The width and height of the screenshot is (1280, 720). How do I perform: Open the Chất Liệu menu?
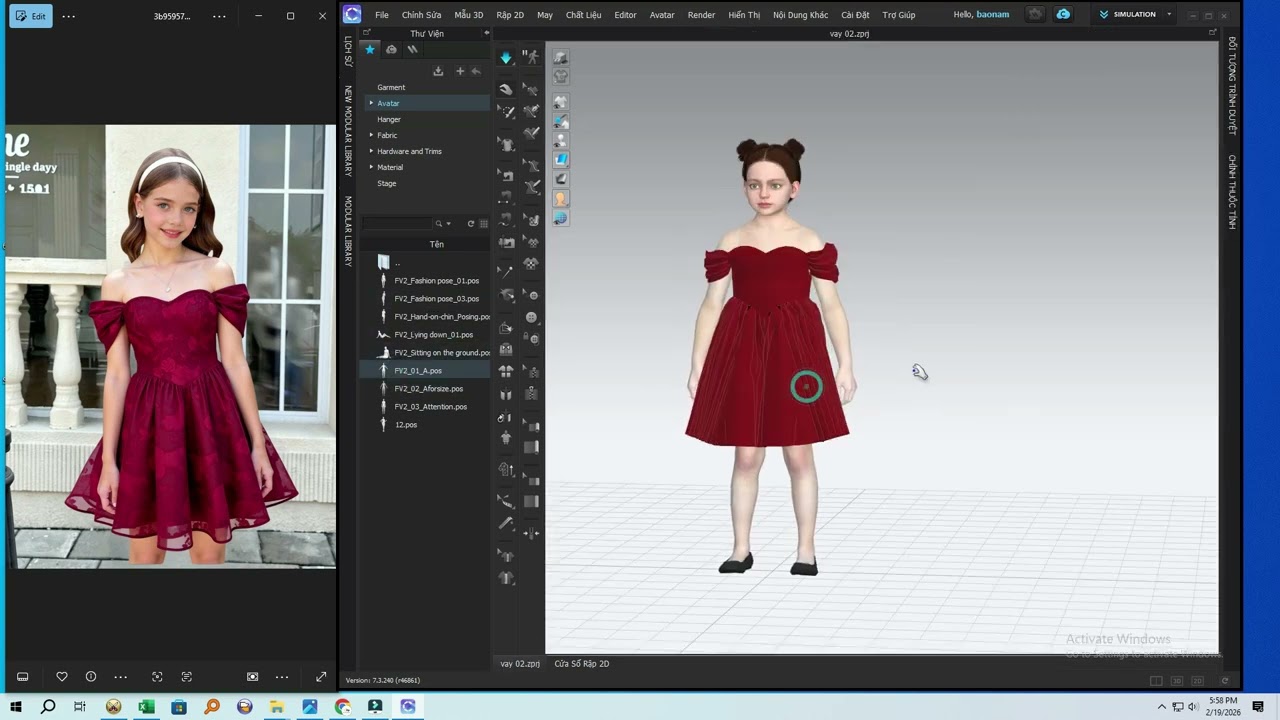pos(584,15)
